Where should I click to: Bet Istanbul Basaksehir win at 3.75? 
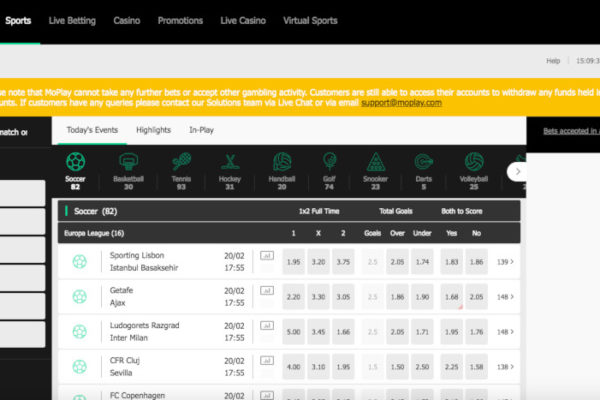point(343,262)
